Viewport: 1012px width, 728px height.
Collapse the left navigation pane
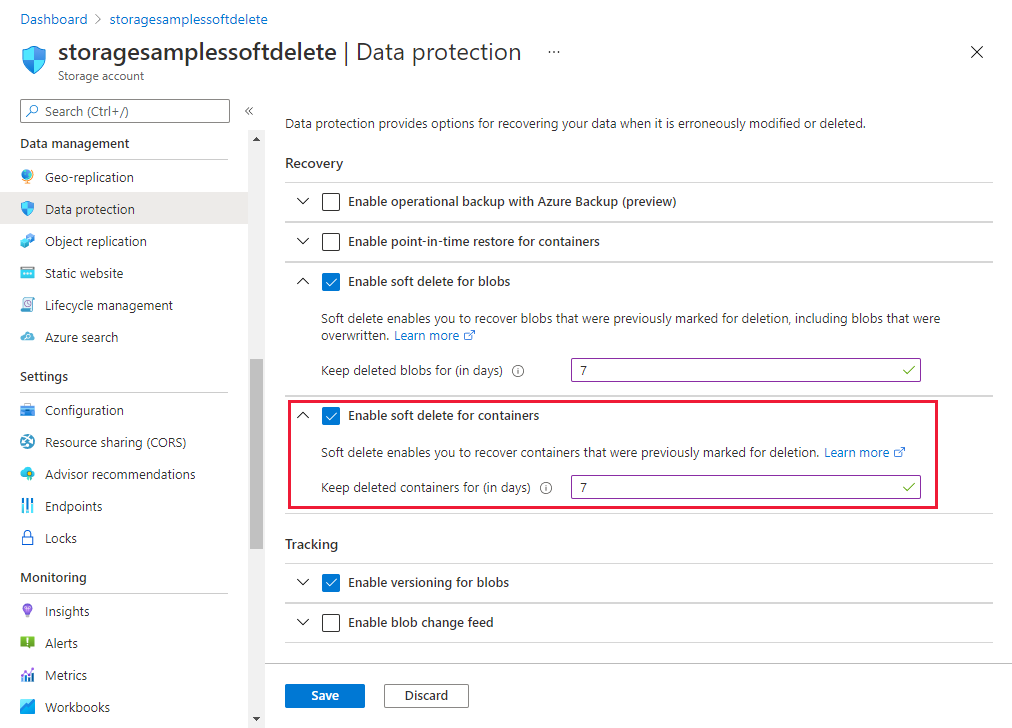tap(248, 112)
